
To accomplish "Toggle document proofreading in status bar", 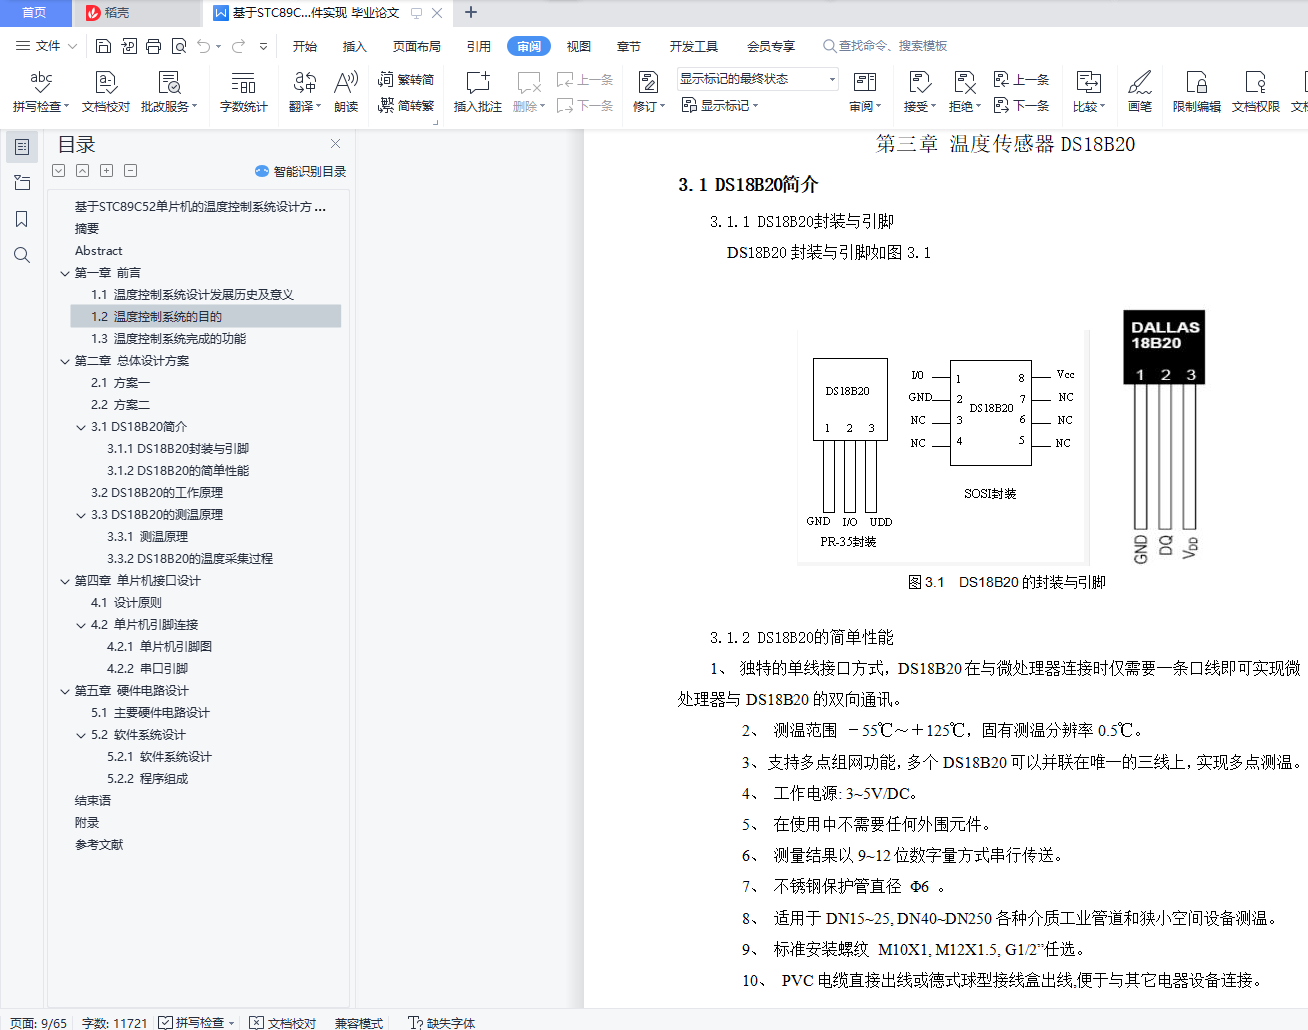I will click(282, 1022).
